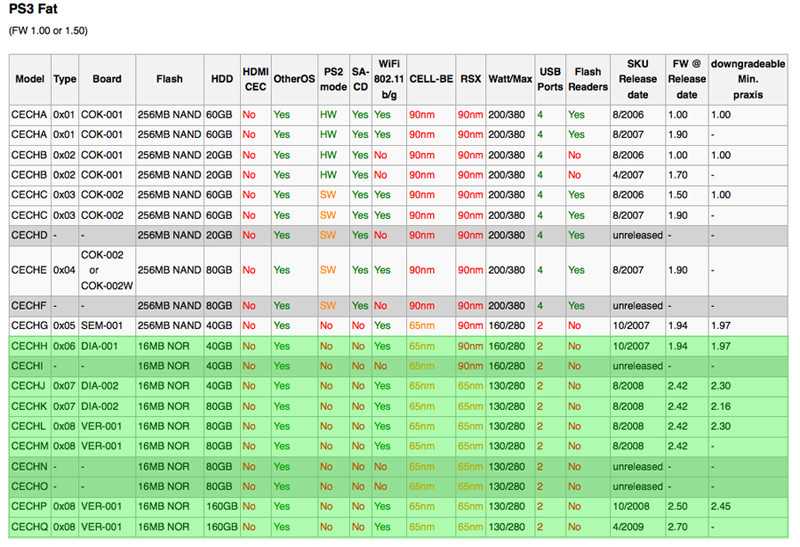Viewport: 800px width, 547px height.
Task: Click the 'HDMI CEC' column header
Action: (x=255, y=79)
